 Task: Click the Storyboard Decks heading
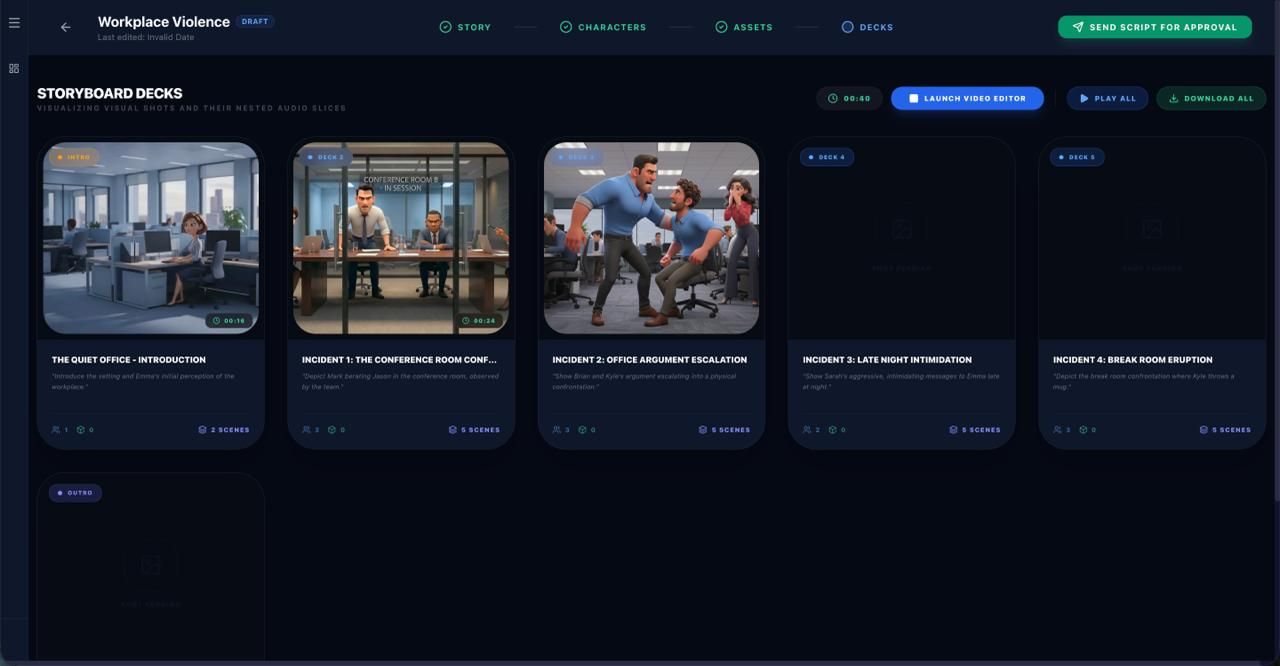110,93
